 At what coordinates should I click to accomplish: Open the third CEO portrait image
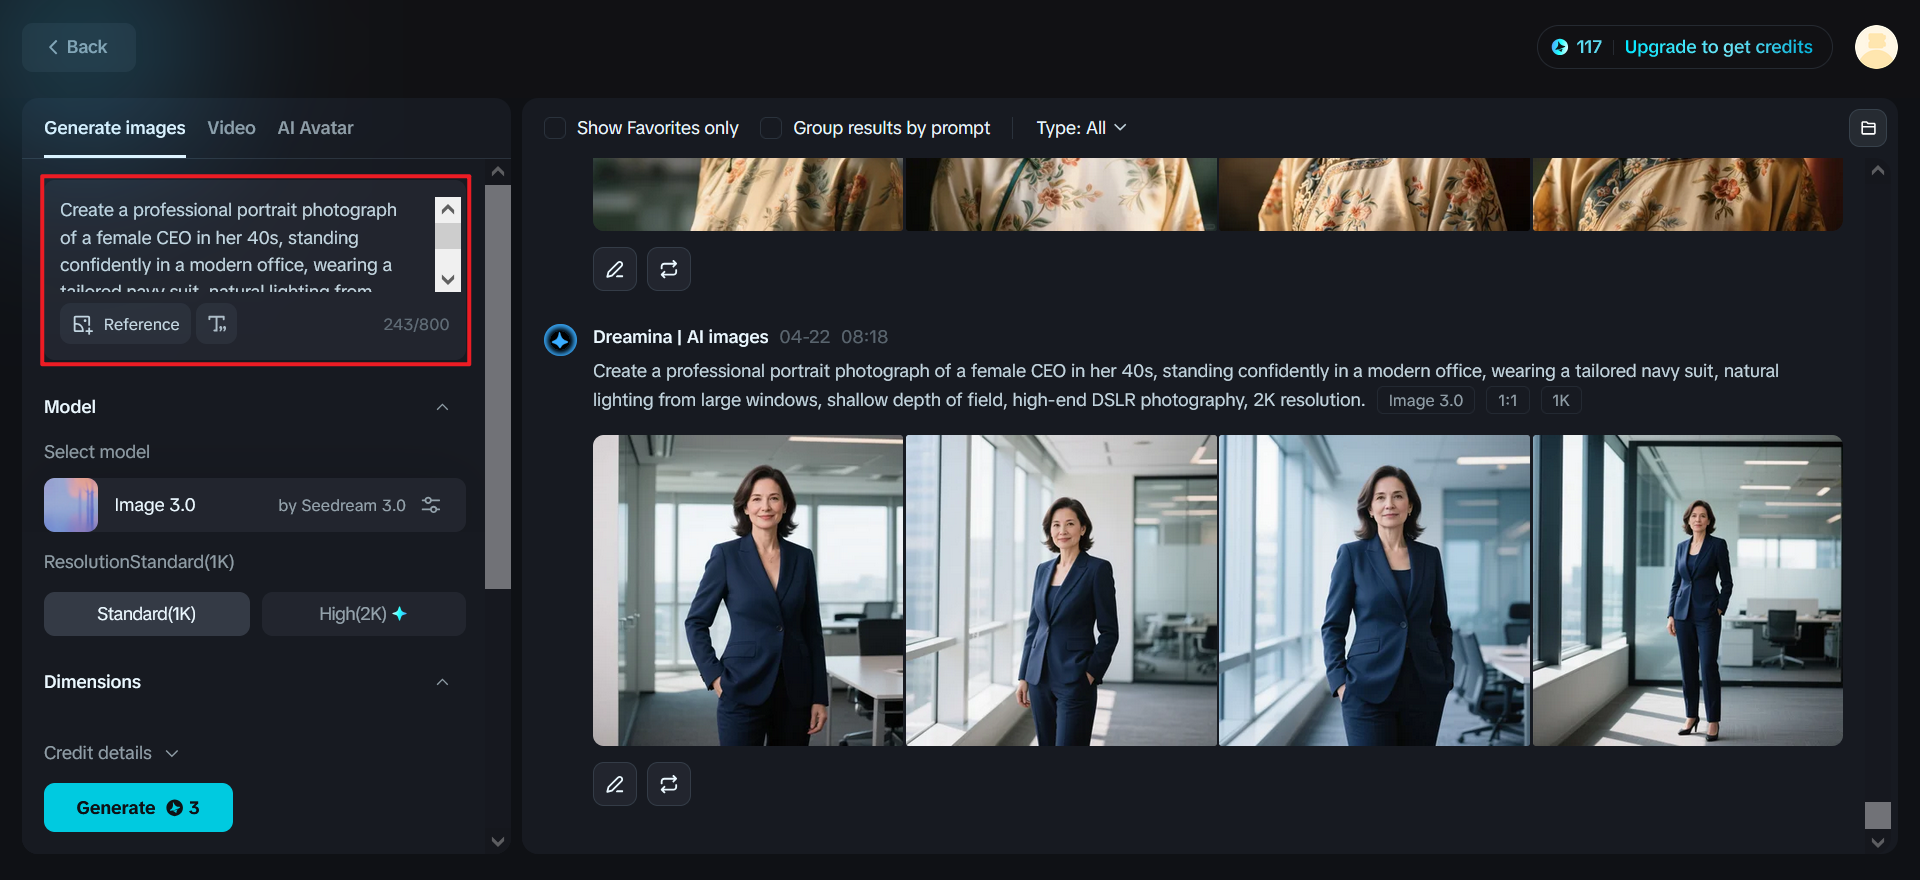pyautogui.click(x=1375, y=590)
